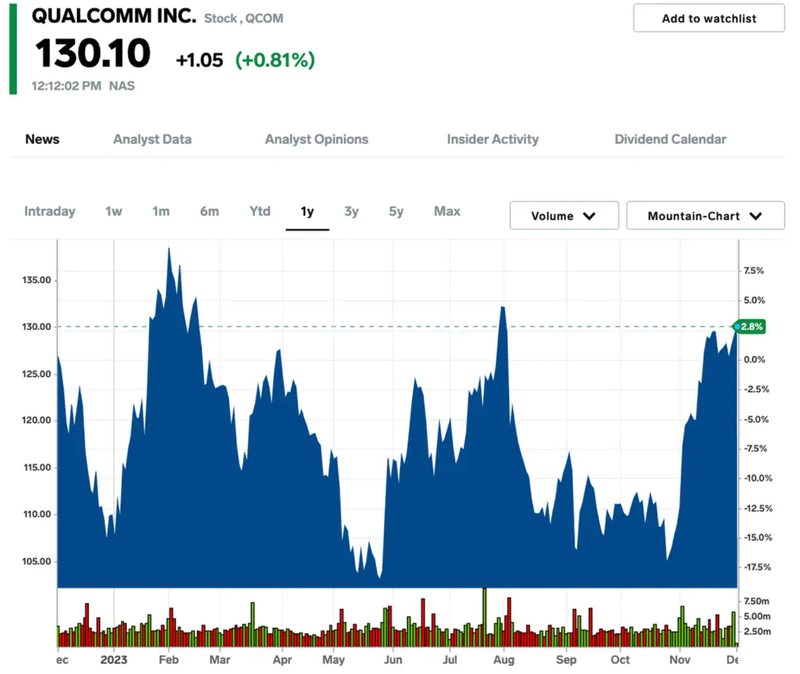Screen dimensions: 800x674
Task: Click the Mar date axis label
Action: pyautogui.click(x=220, y=660)
